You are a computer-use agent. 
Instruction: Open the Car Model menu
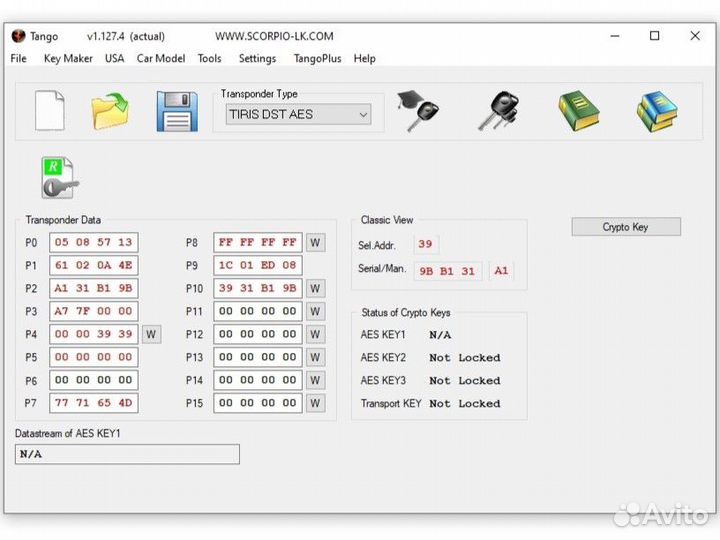(161, 58)
